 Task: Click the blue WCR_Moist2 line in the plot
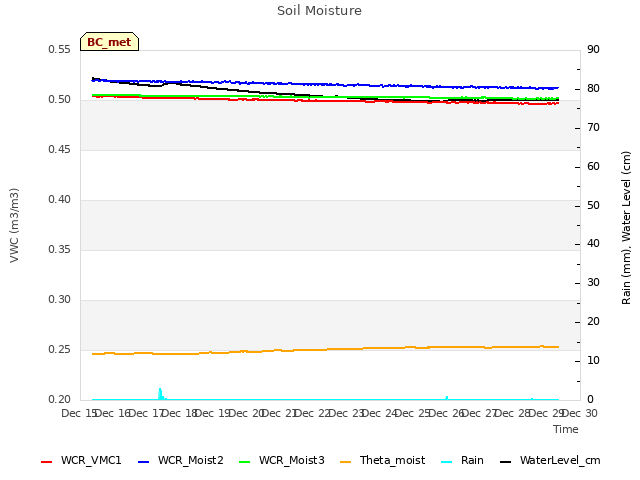pos(326,84)
